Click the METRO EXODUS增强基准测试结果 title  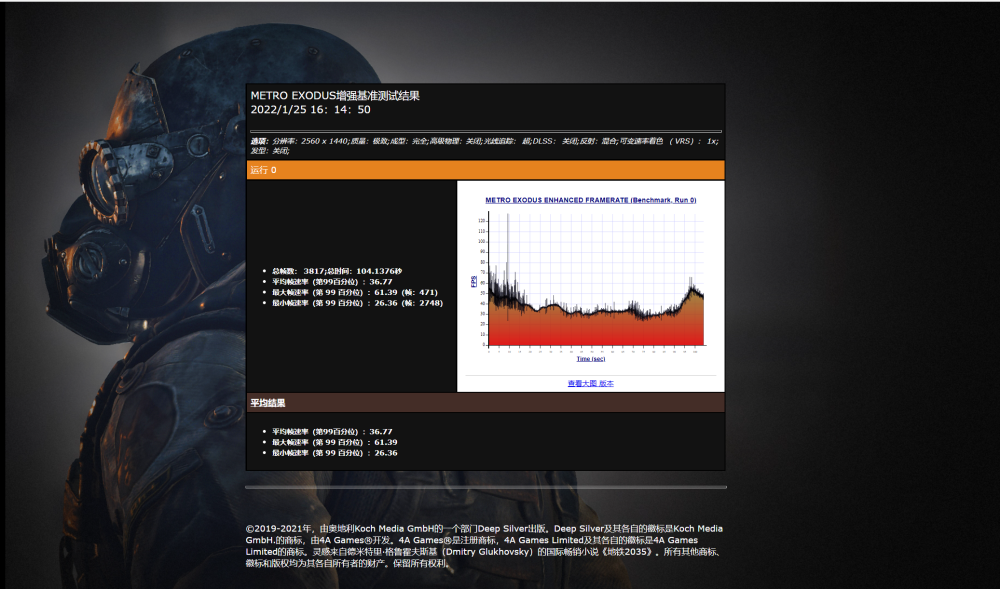[x=335, y=96]
